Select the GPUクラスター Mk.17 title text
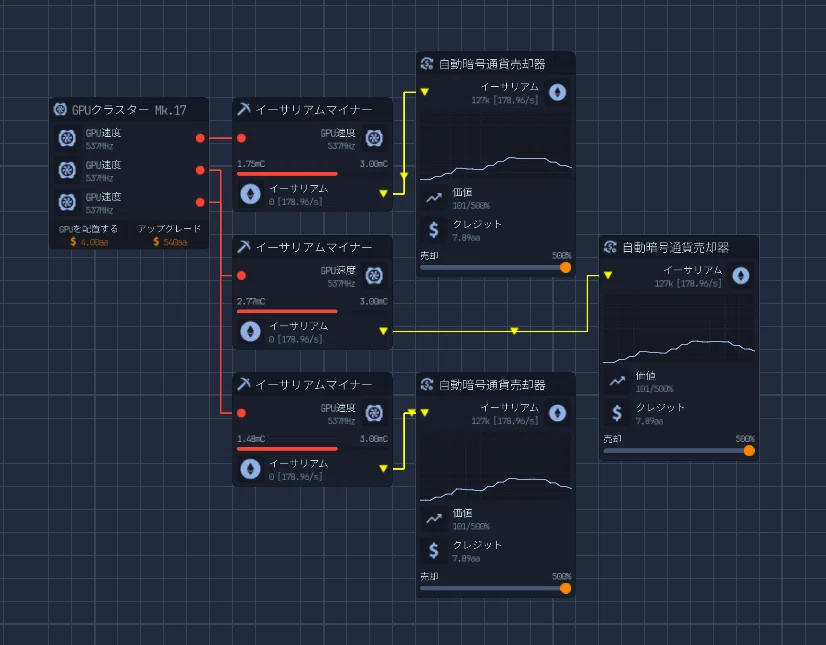The width and height of the screenshot is (826, 645). coord(129,110)
